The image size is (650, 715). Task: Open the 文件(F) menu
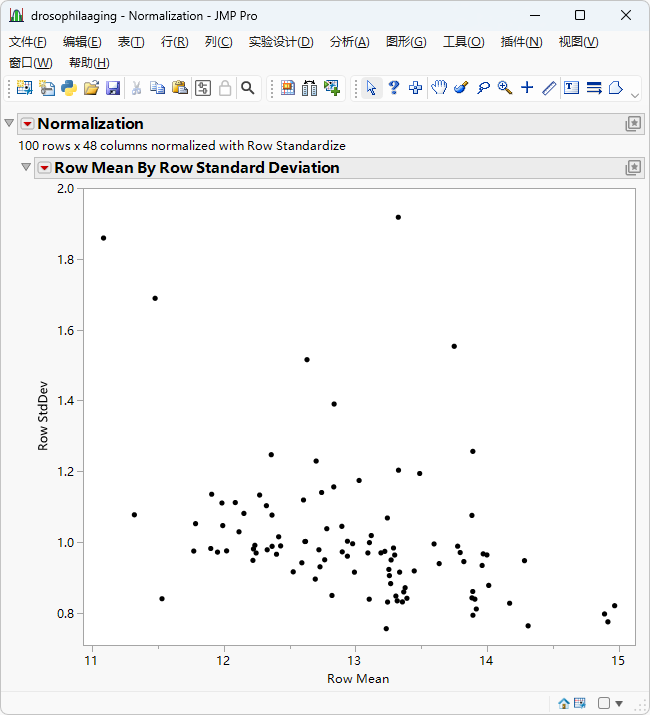28,42
